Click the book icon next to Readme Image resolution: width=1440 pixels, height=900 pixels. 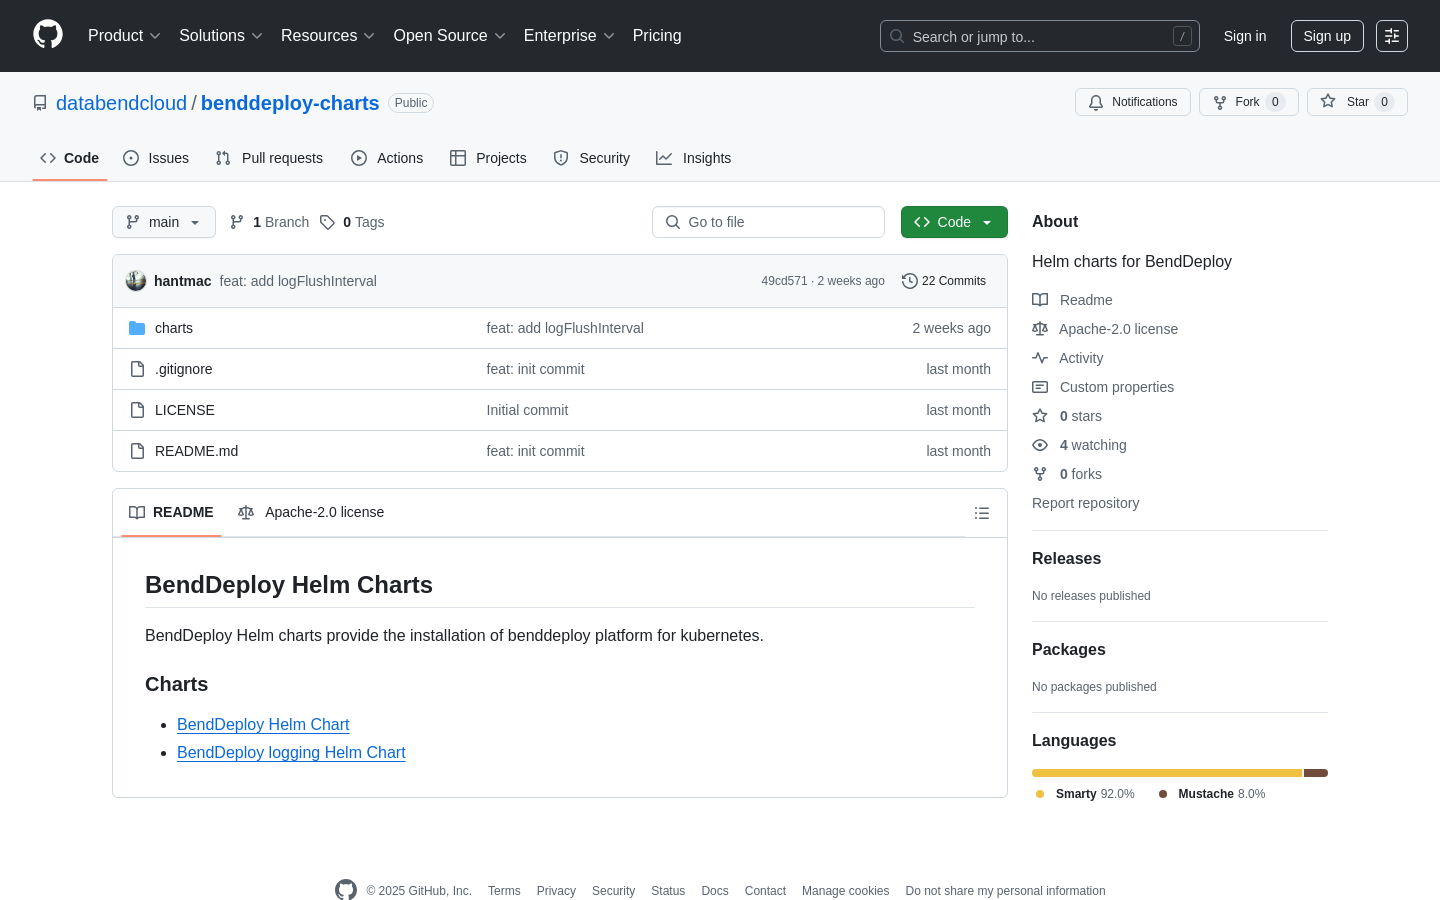(1040, 300)
